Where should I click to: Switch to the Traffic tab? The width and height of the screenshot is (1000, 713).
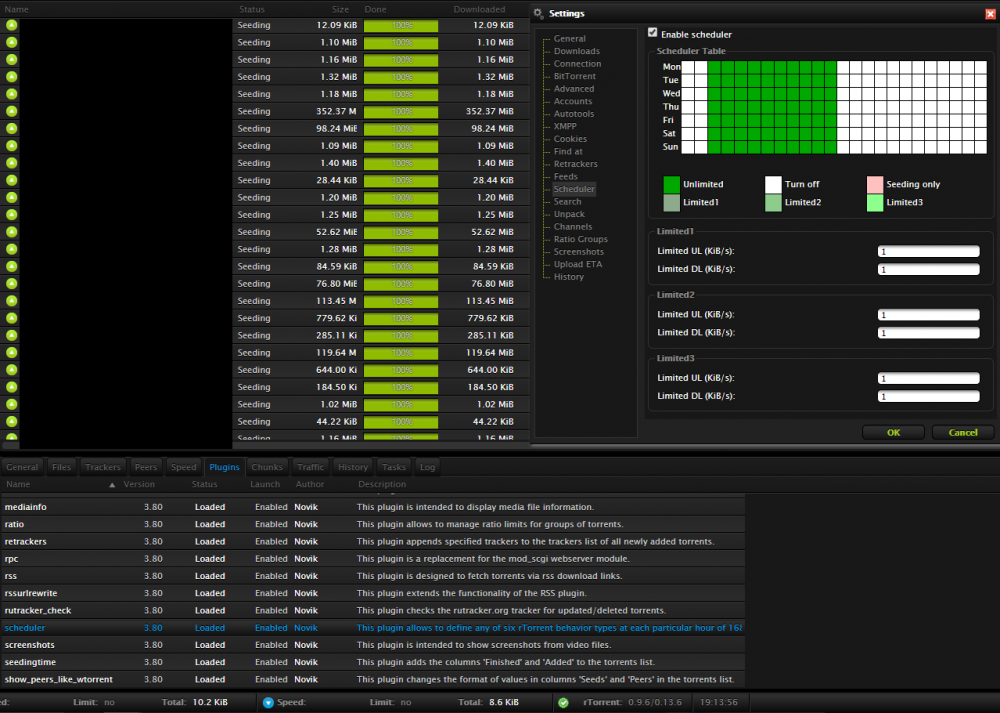coord(311,467)
